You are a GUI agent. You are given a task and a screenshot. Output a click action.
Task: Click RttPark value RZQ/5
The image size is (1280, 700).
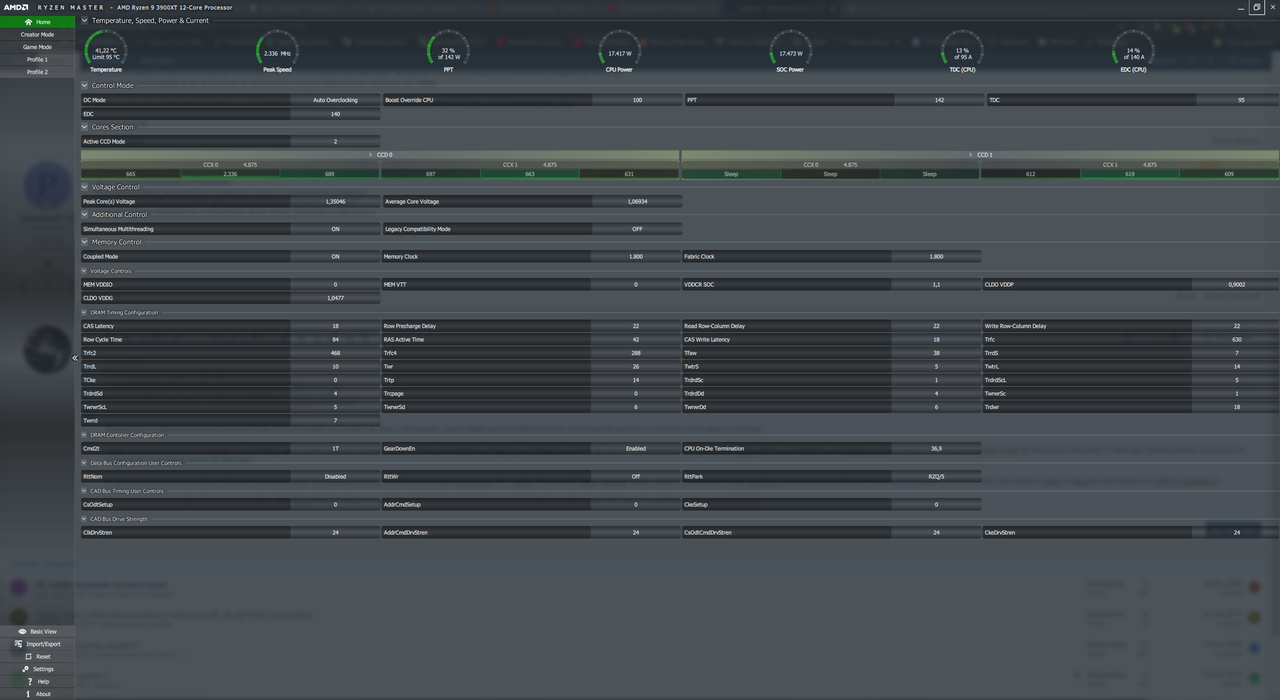(937, 477)
